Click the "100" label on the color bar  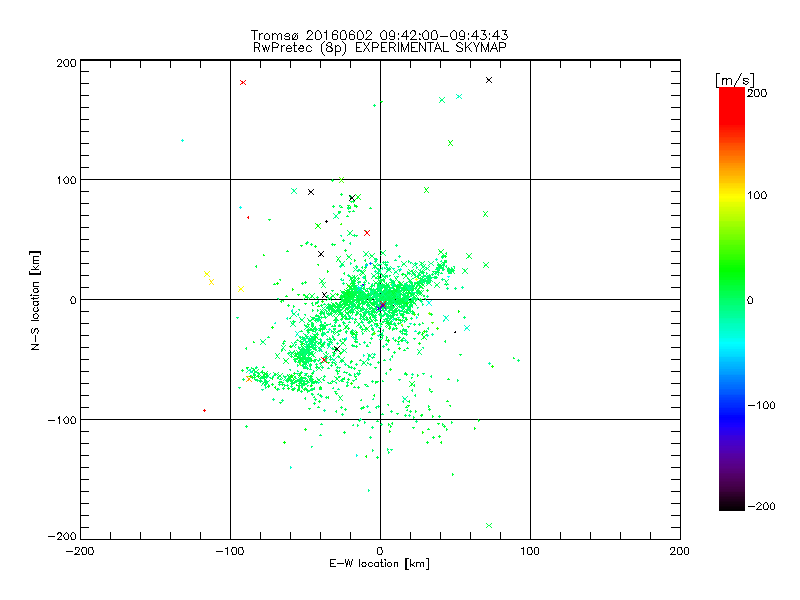coord(757,195)
